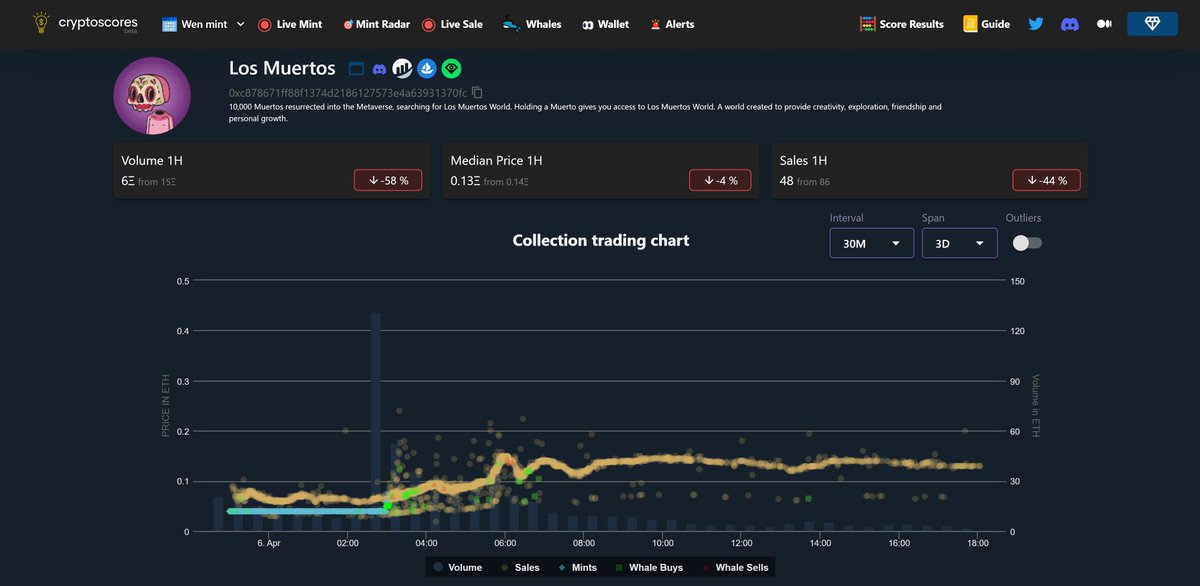The image size is (1200, 586).
Task: Click the Los Muertos collection name
Action: coord(282,68)
